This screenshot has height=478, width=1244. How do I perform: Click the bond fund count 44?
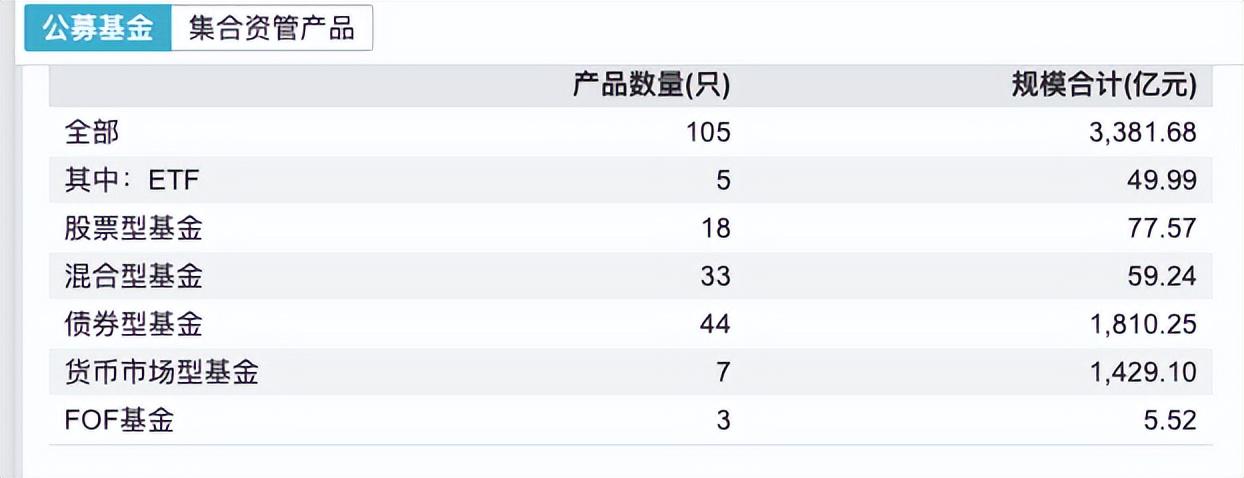tap(716, 324)
